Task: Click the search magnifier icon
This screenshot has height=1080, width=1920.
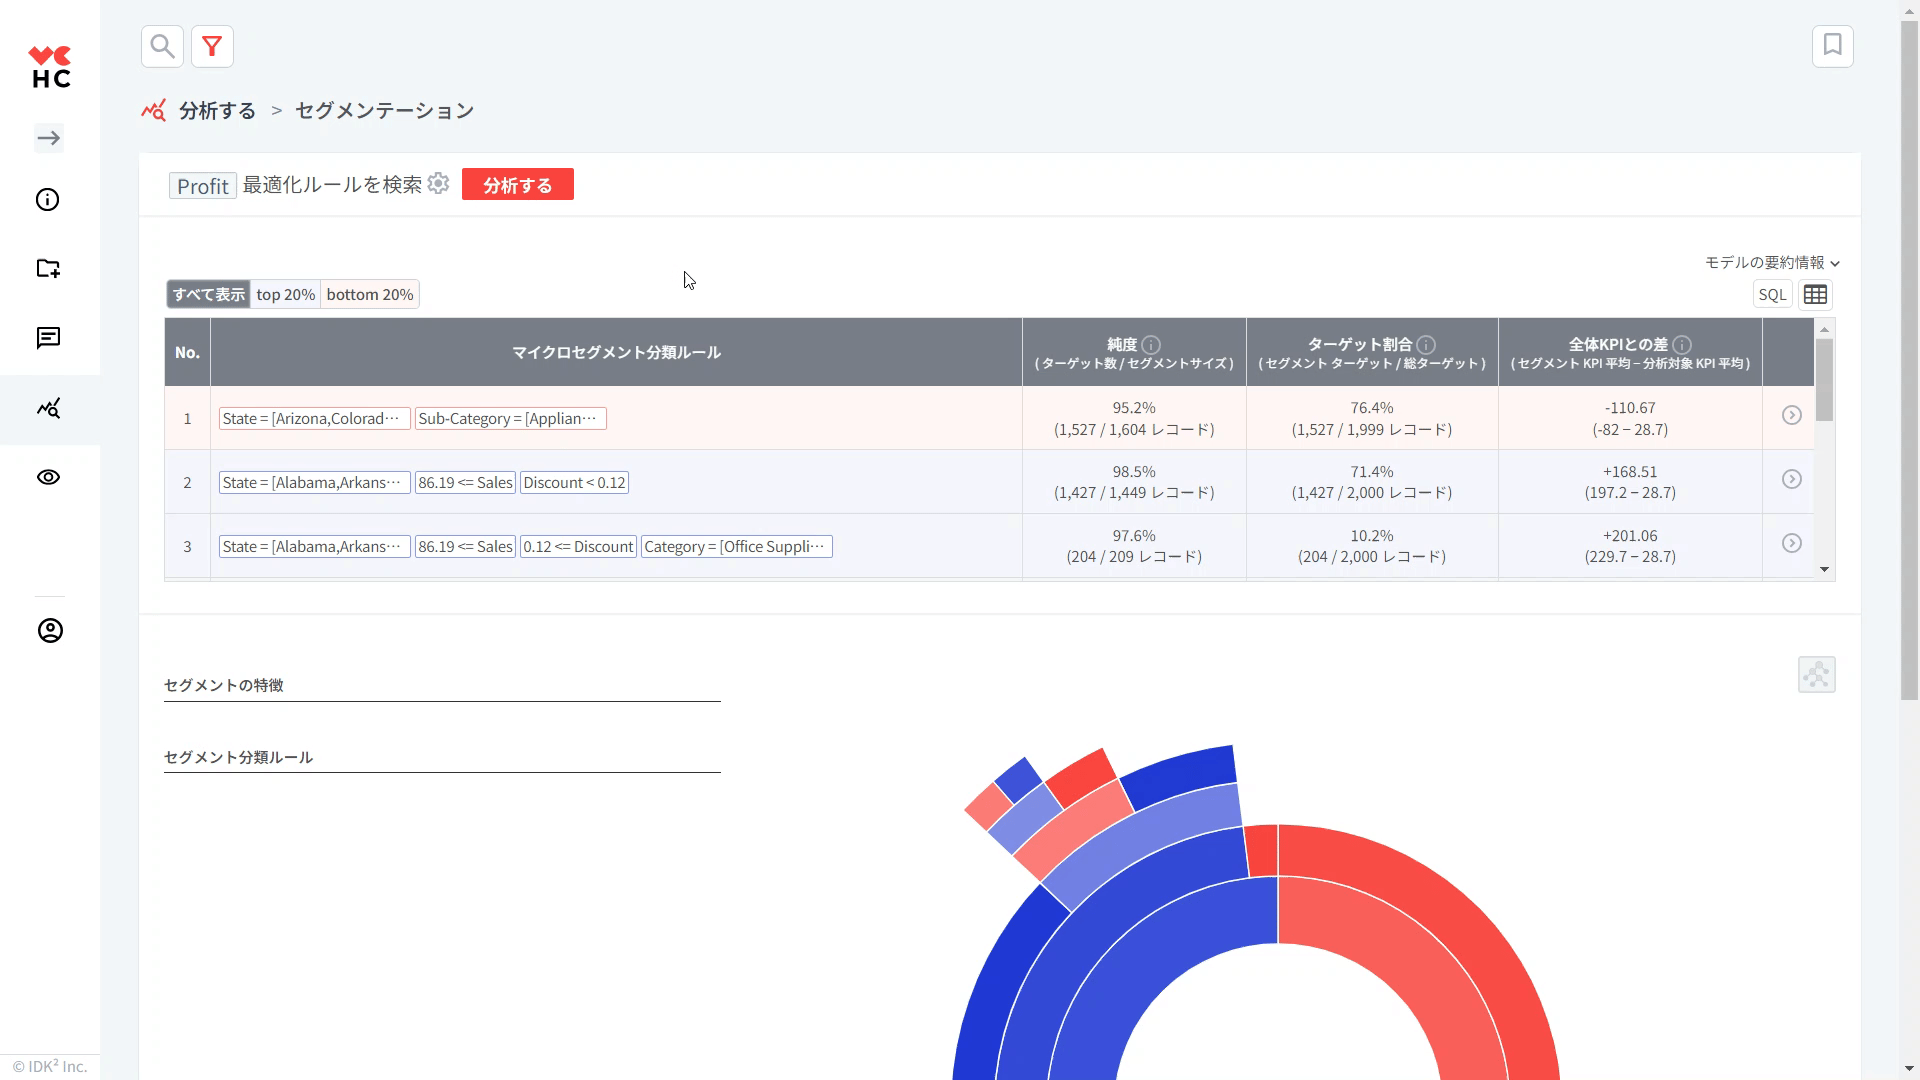Action: [x=162, y=46]
